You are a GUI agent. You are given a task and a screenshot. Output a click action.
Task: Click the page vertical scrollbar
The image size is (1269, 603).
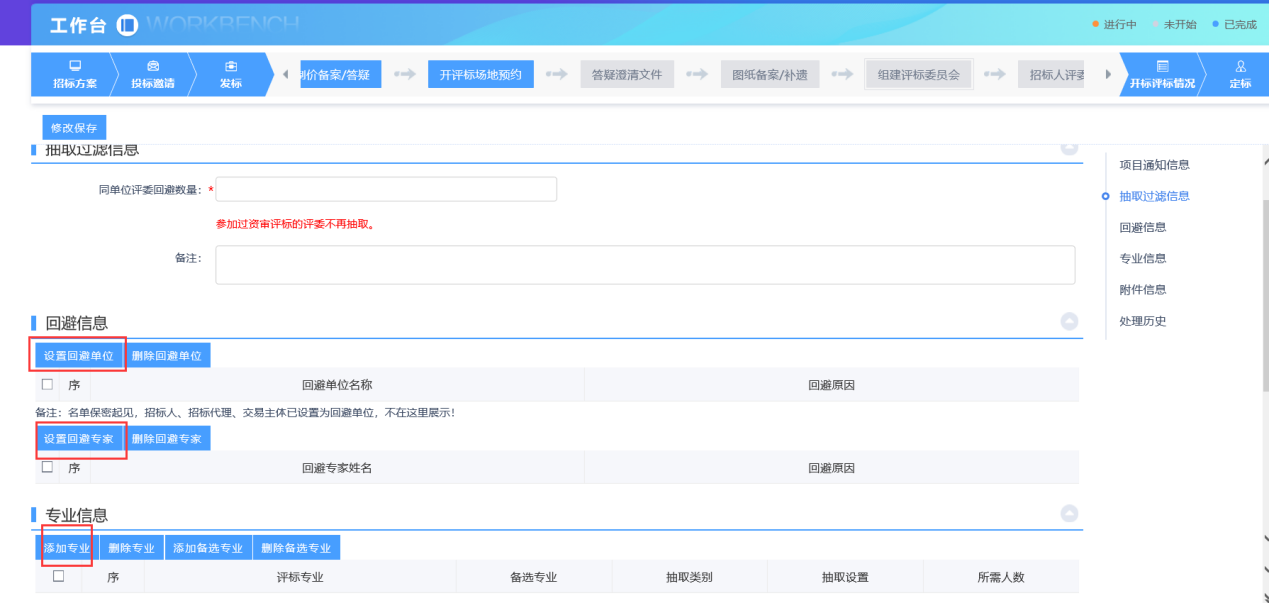point(1264,300)
